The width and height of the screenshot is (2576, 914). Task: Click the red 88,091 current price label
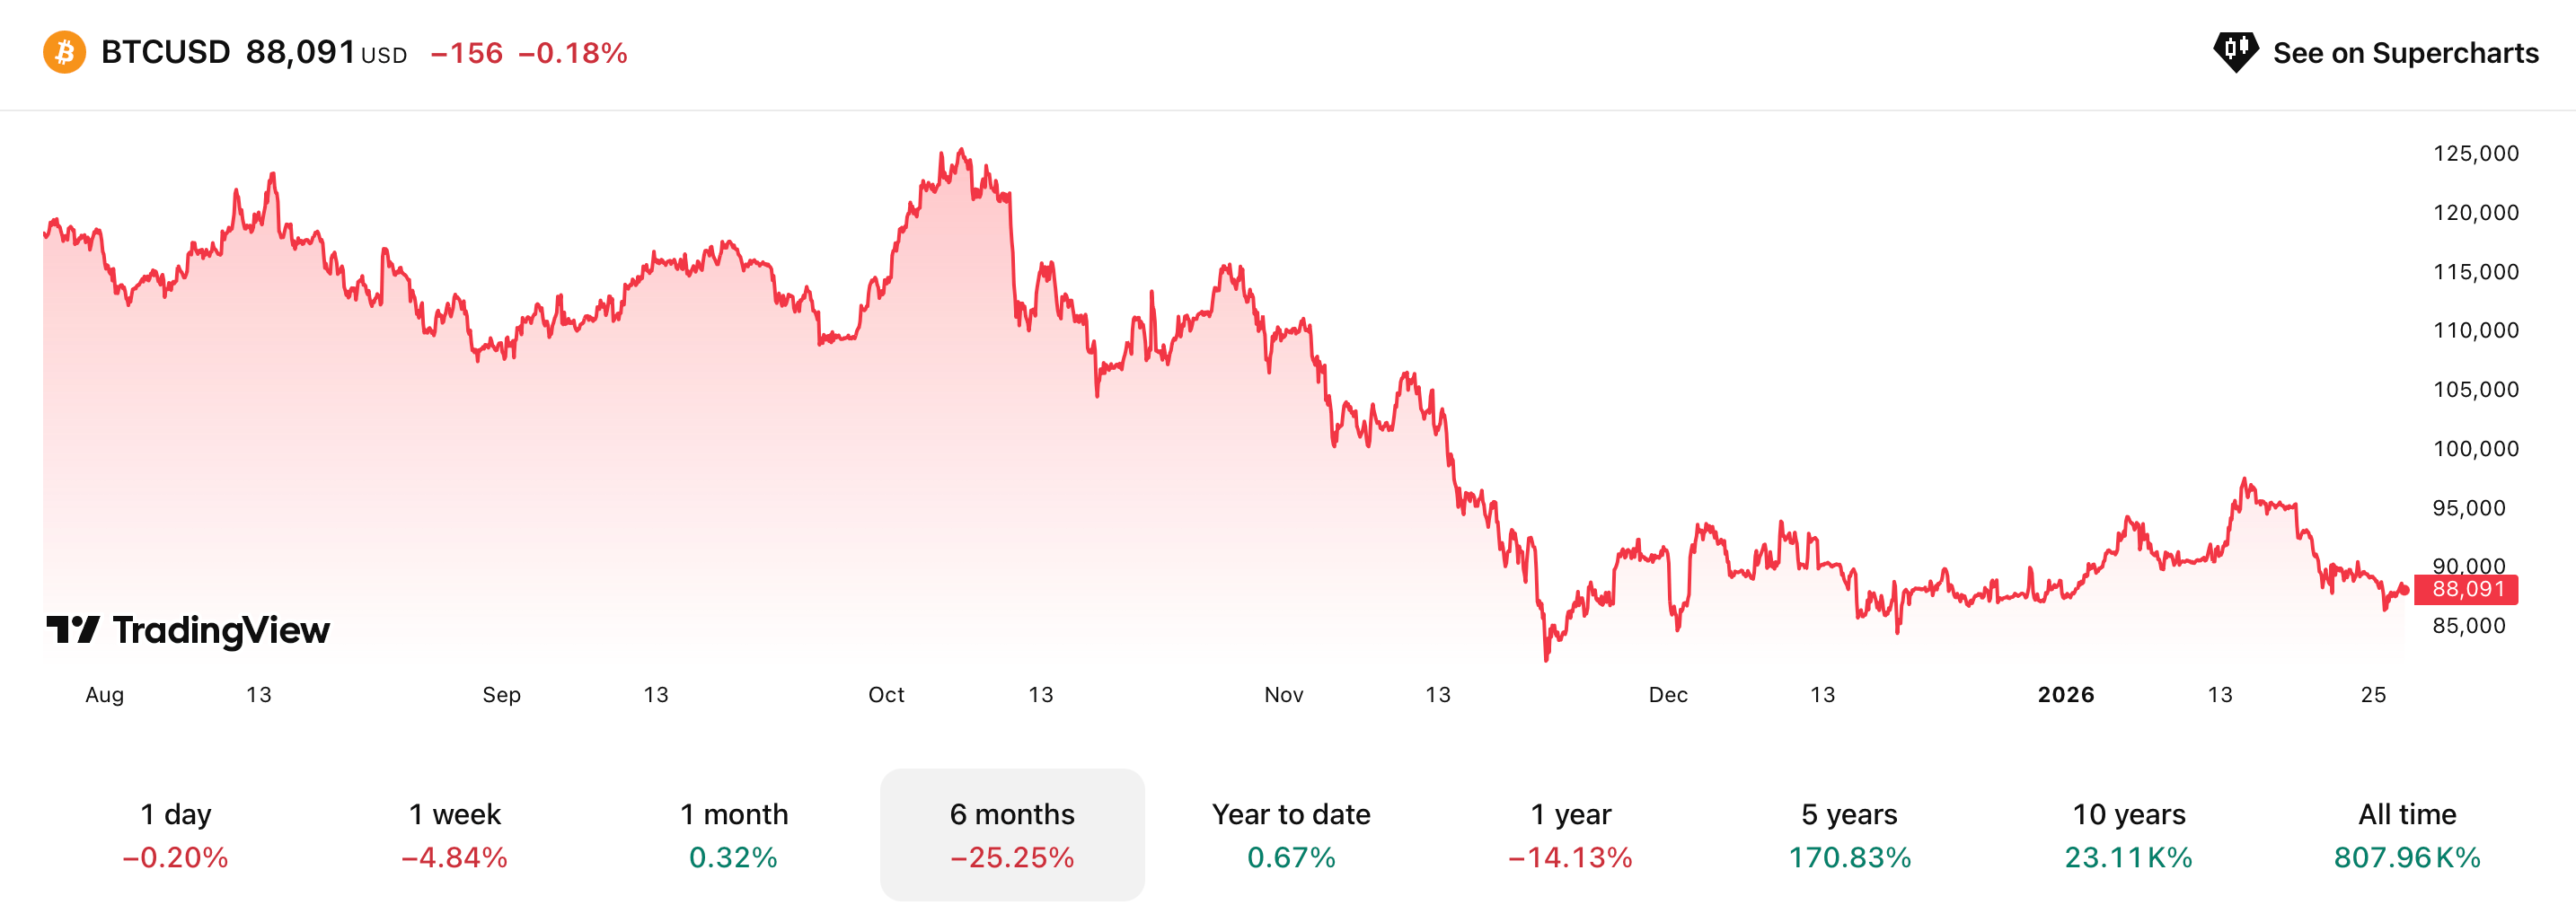click(2466, 589)
